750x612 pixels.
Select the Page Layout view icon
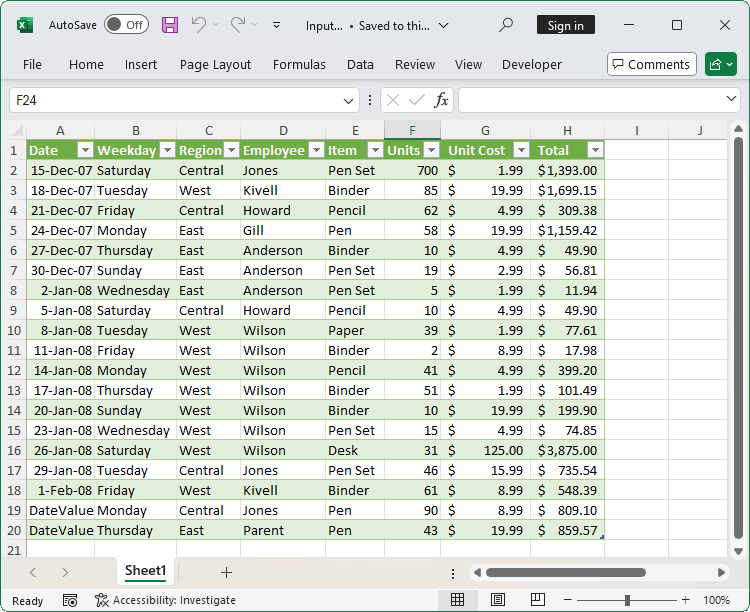tap(495, 600)
